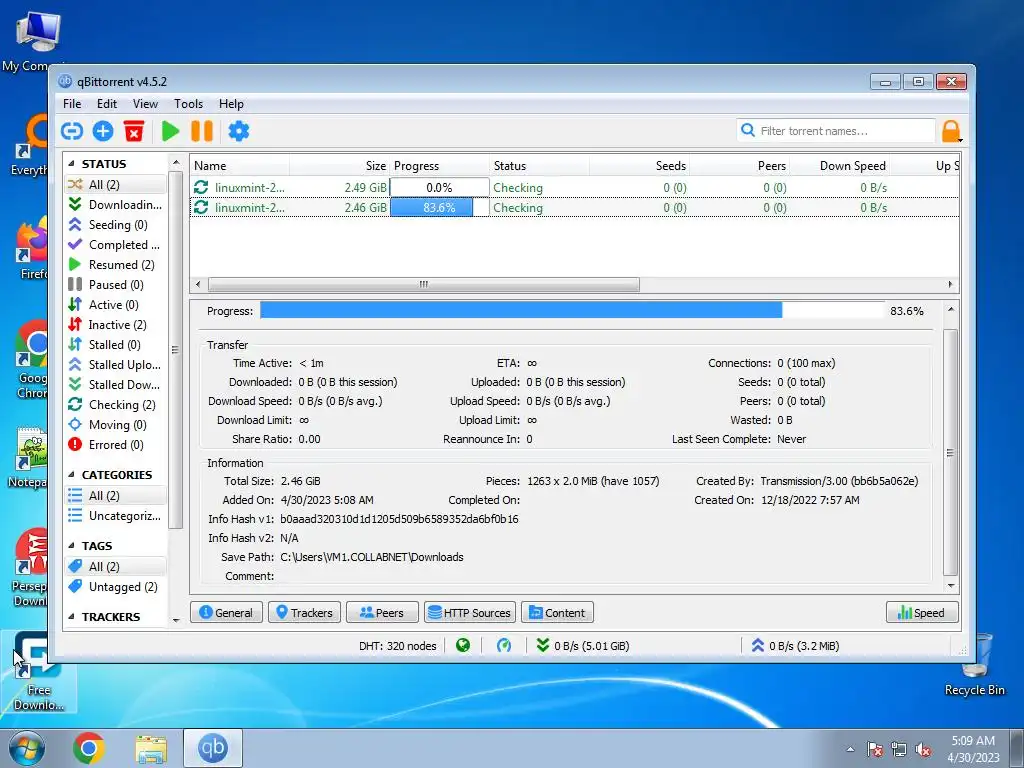Select the Active (0) filter

click(x=116, y=305)
